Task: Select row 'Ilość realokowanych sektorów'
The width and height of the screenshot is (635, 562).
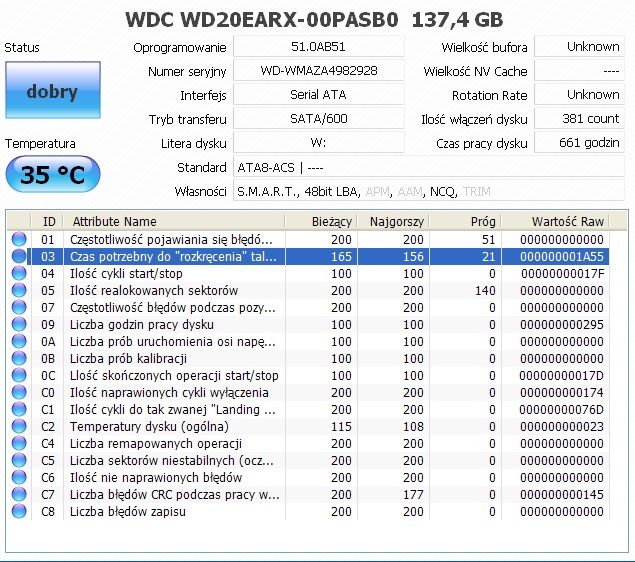Action: click(308, 290)
